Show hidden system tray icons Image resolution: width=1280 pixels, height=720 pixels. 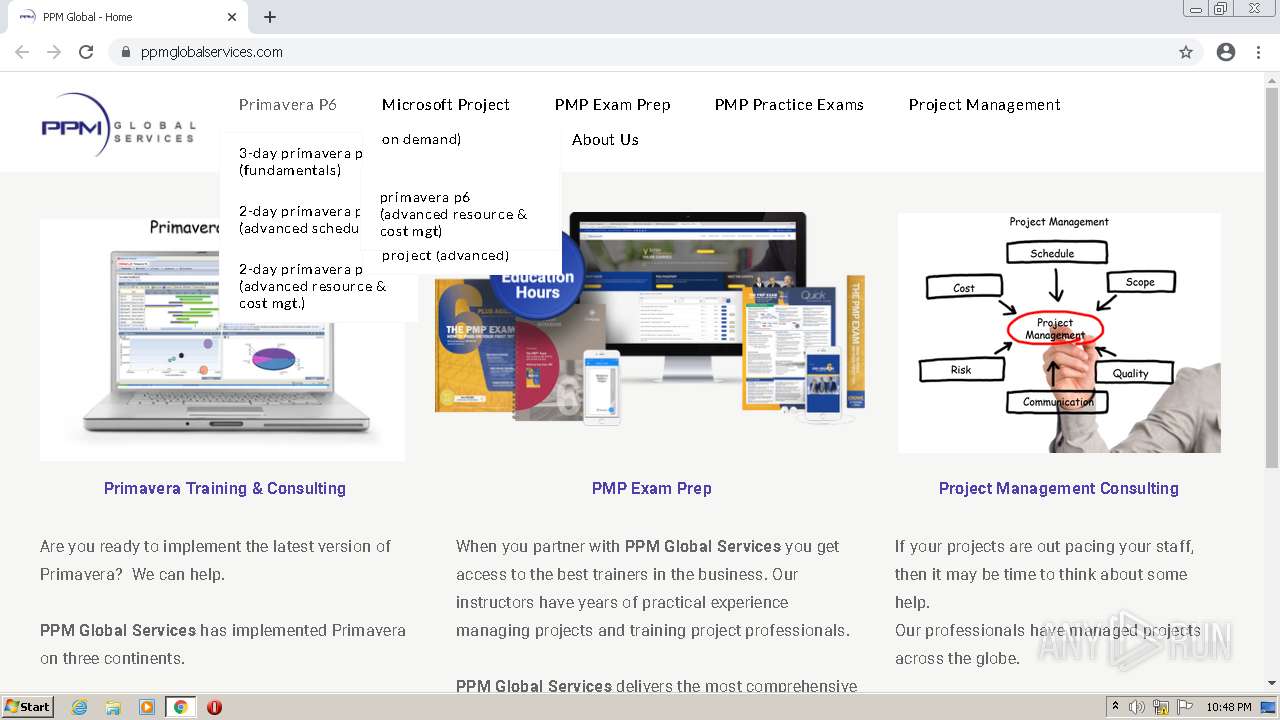(x=1116, y=707)
